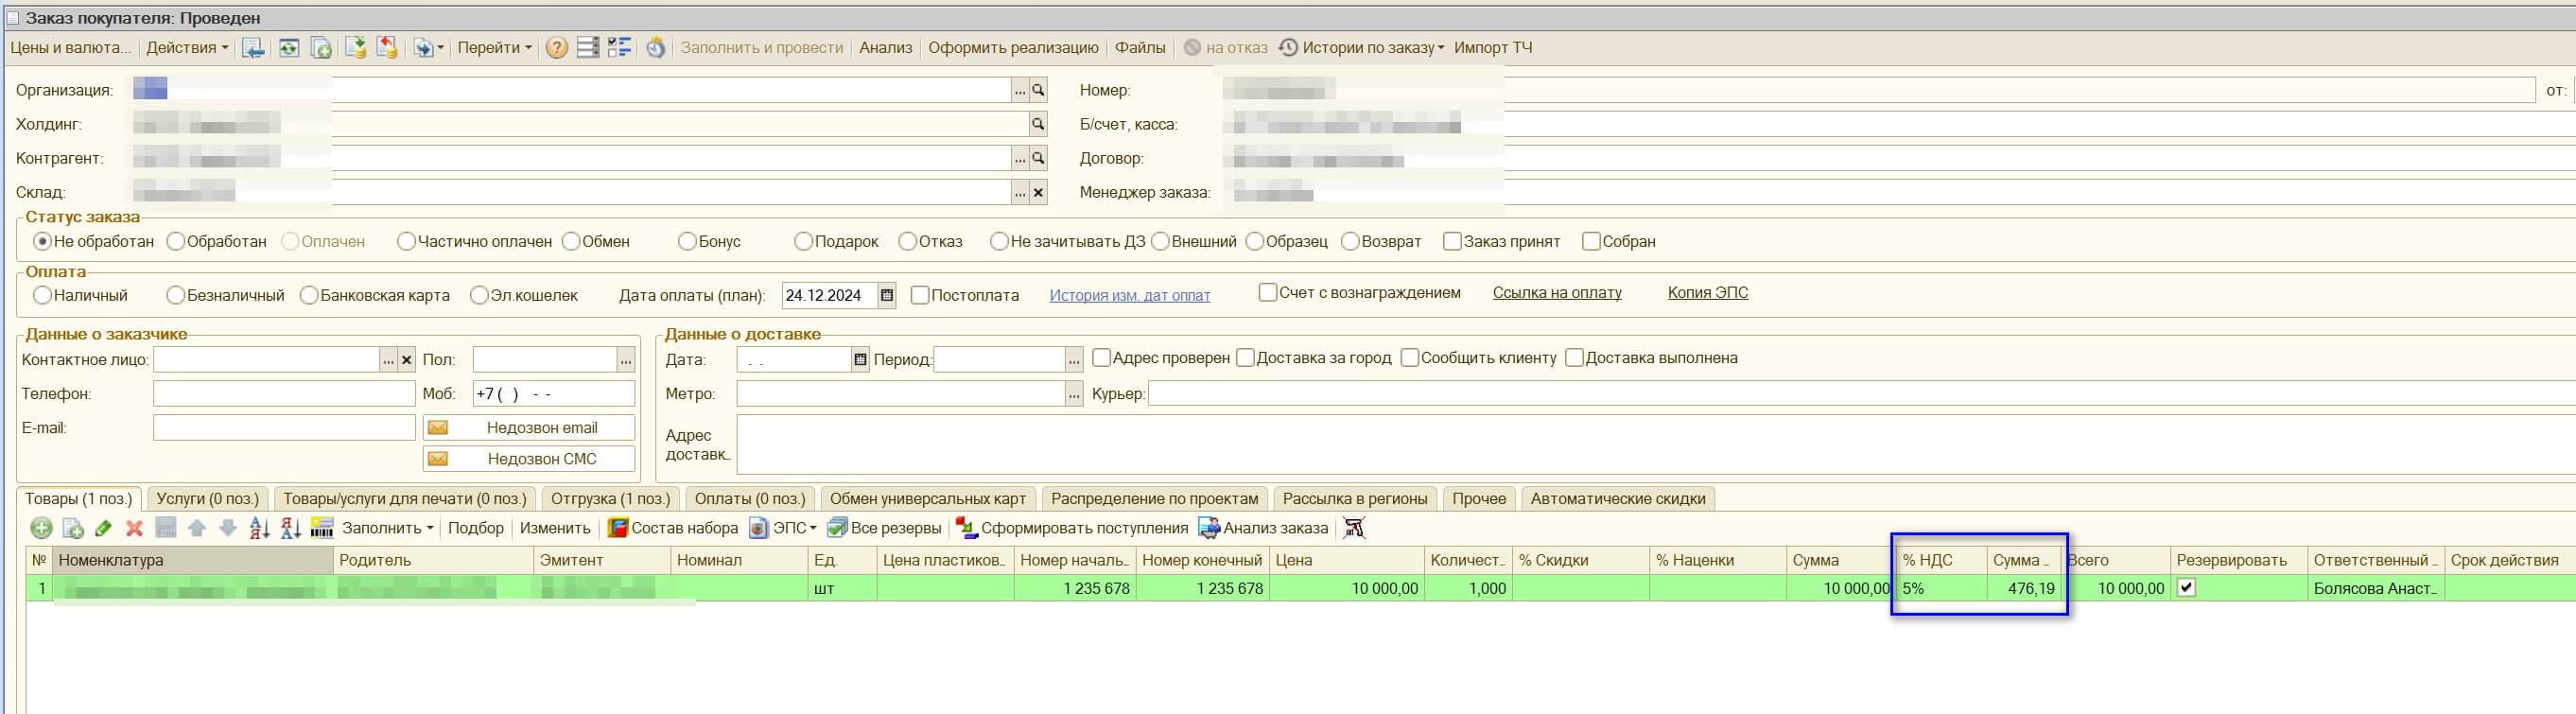Switch to the Услуги (0 поз.) tab
The width and height of the screenshot is (2576, 714).
[207, 498]
